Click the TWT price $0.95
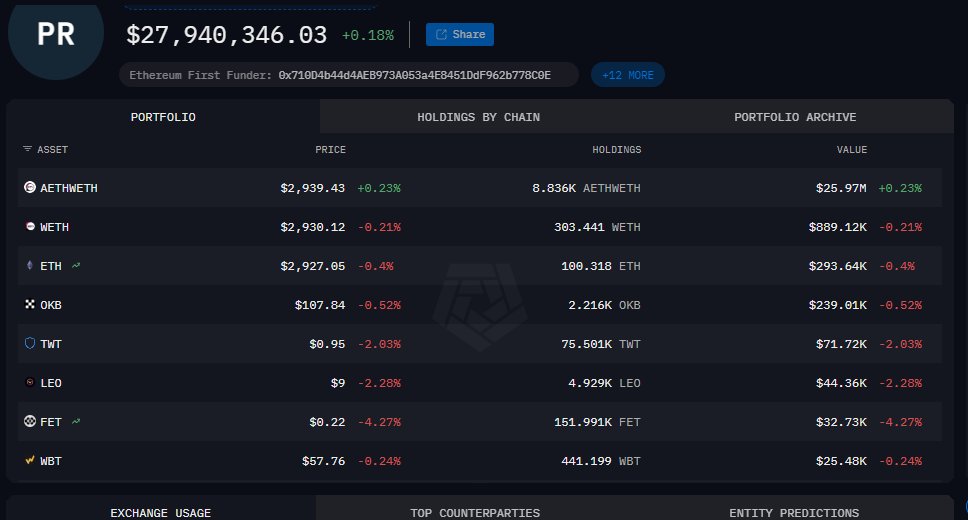Viewport: 968px width, 520px height. [x=327, y=344]
